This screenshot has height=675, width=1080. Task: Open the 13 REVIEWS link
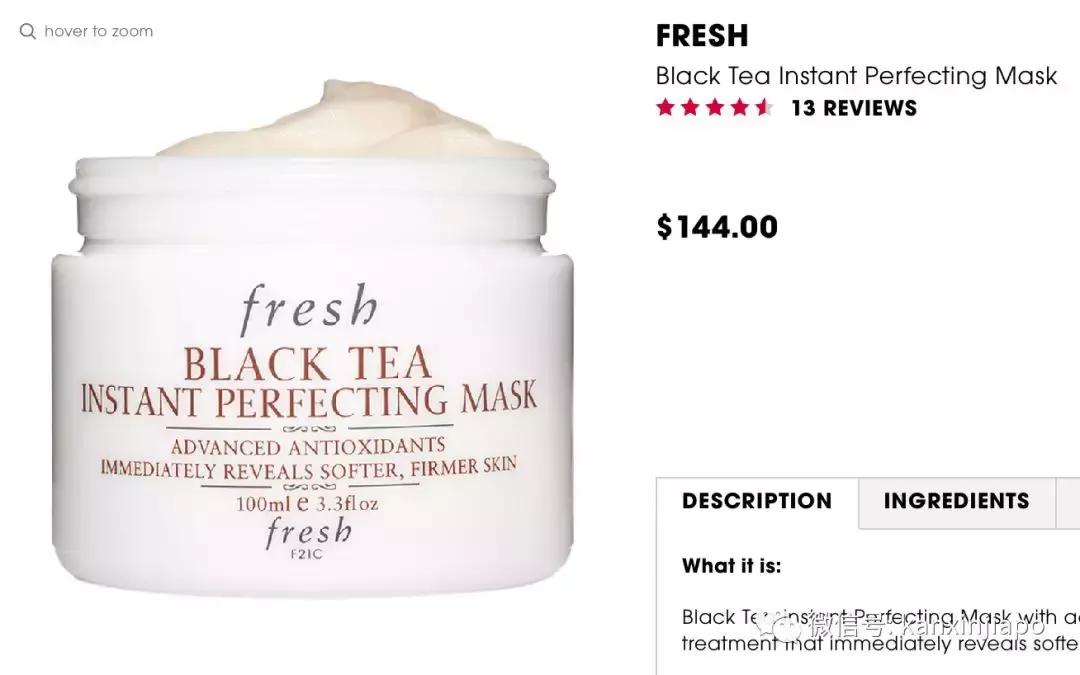point(854,108)
